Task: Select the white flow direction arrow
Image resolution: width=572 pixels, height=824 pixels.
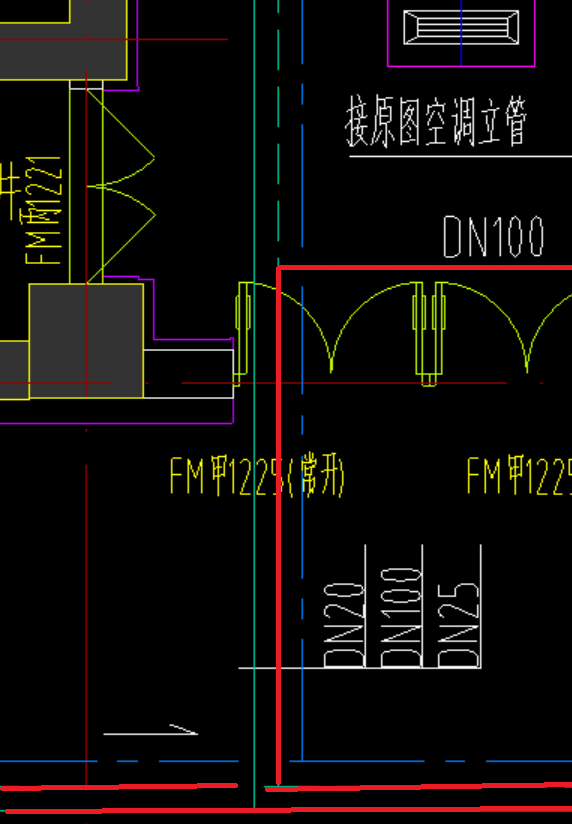Action: 151,729
